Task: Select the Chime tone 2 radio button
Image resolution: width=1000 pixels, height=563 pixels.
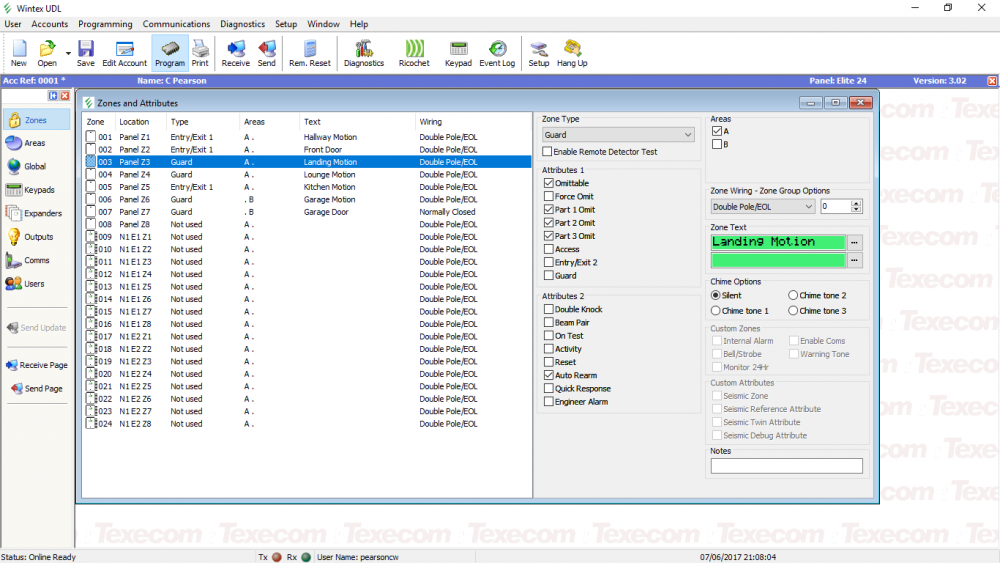Action: pos(793,296)
